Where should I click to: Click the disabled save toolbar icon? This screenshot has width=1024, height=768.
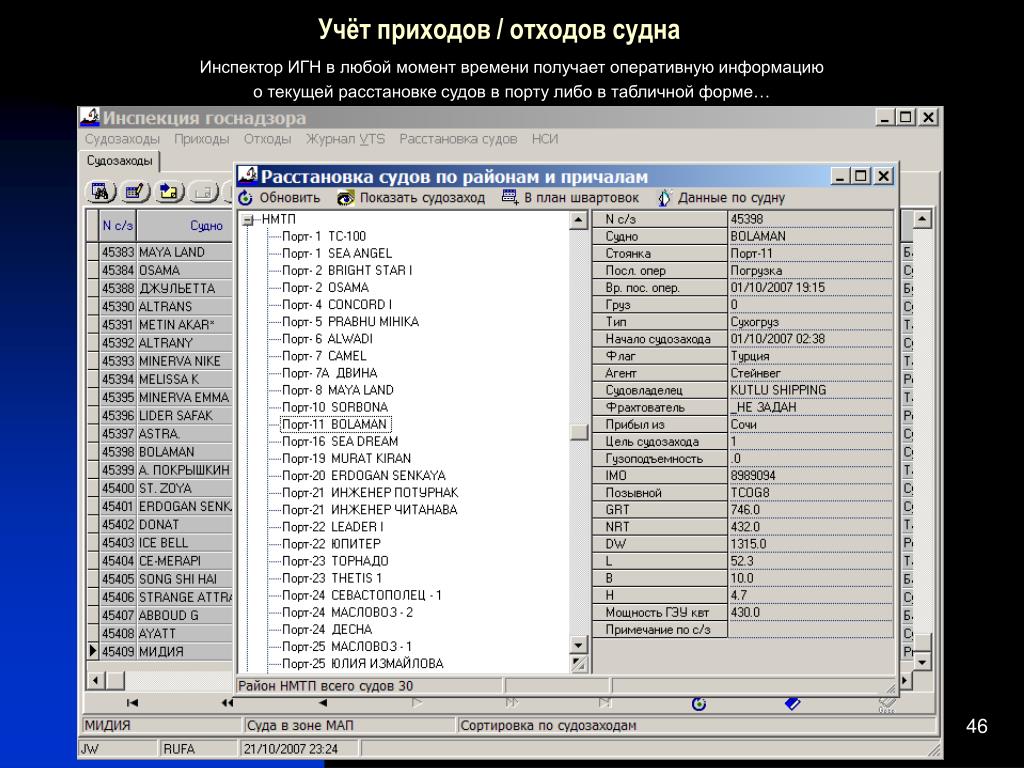(203, 192)
